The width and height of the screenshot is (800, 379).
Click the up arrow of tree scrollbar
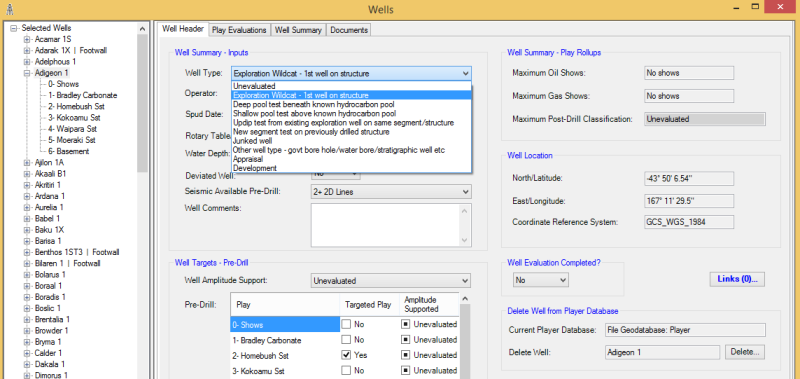click(142, 29)
